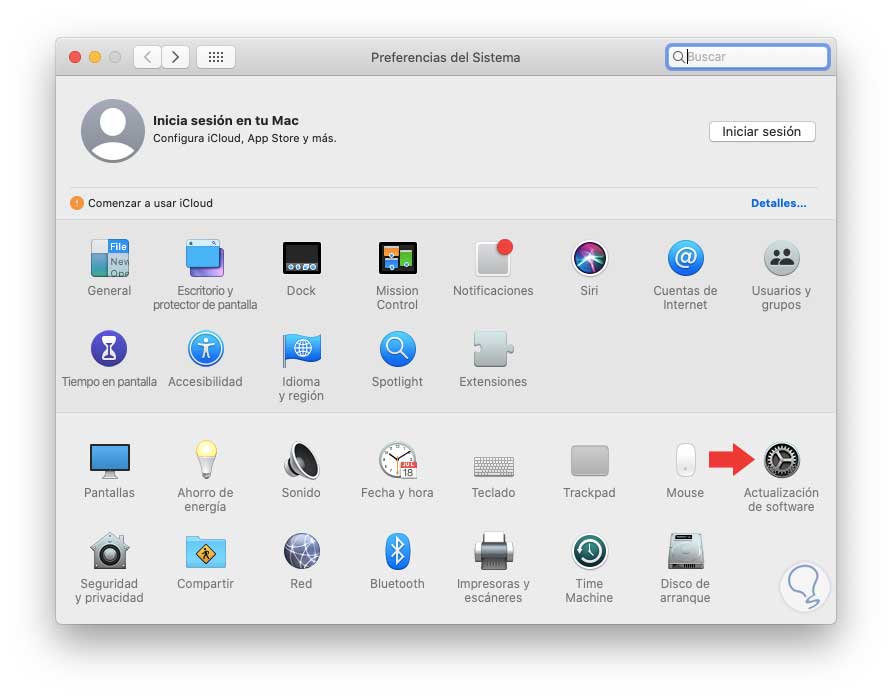Open Teclado preferences
This screenshot has height=698, width=892.
pos(493,466)
